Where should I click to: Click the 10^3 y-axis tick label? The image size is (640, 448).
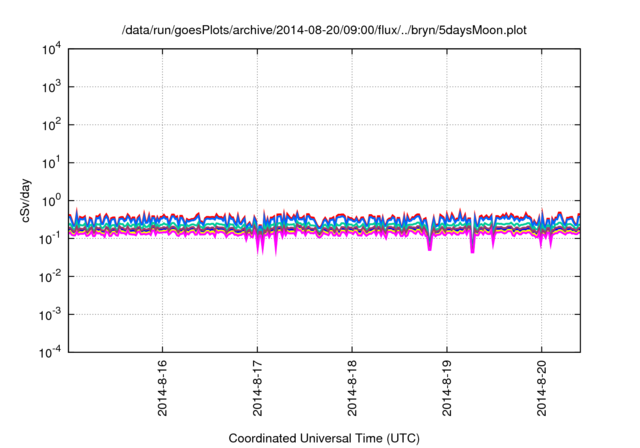click(50, 87)
